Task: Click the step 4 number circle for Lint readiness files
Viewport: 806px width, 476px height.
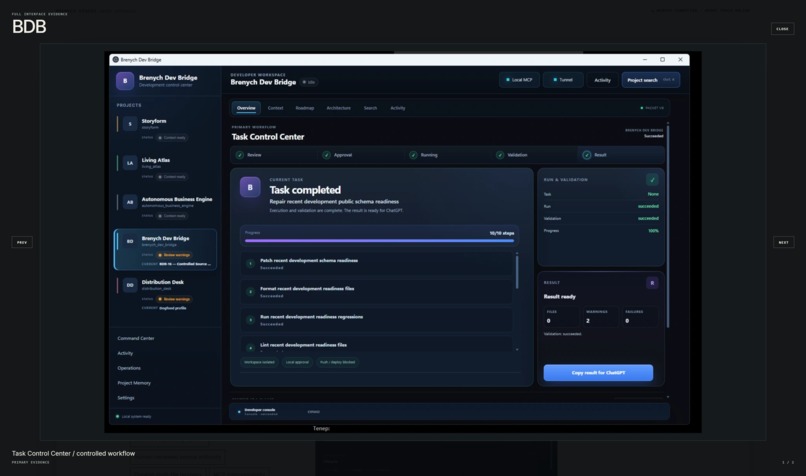Action: (x=250, y=347)
